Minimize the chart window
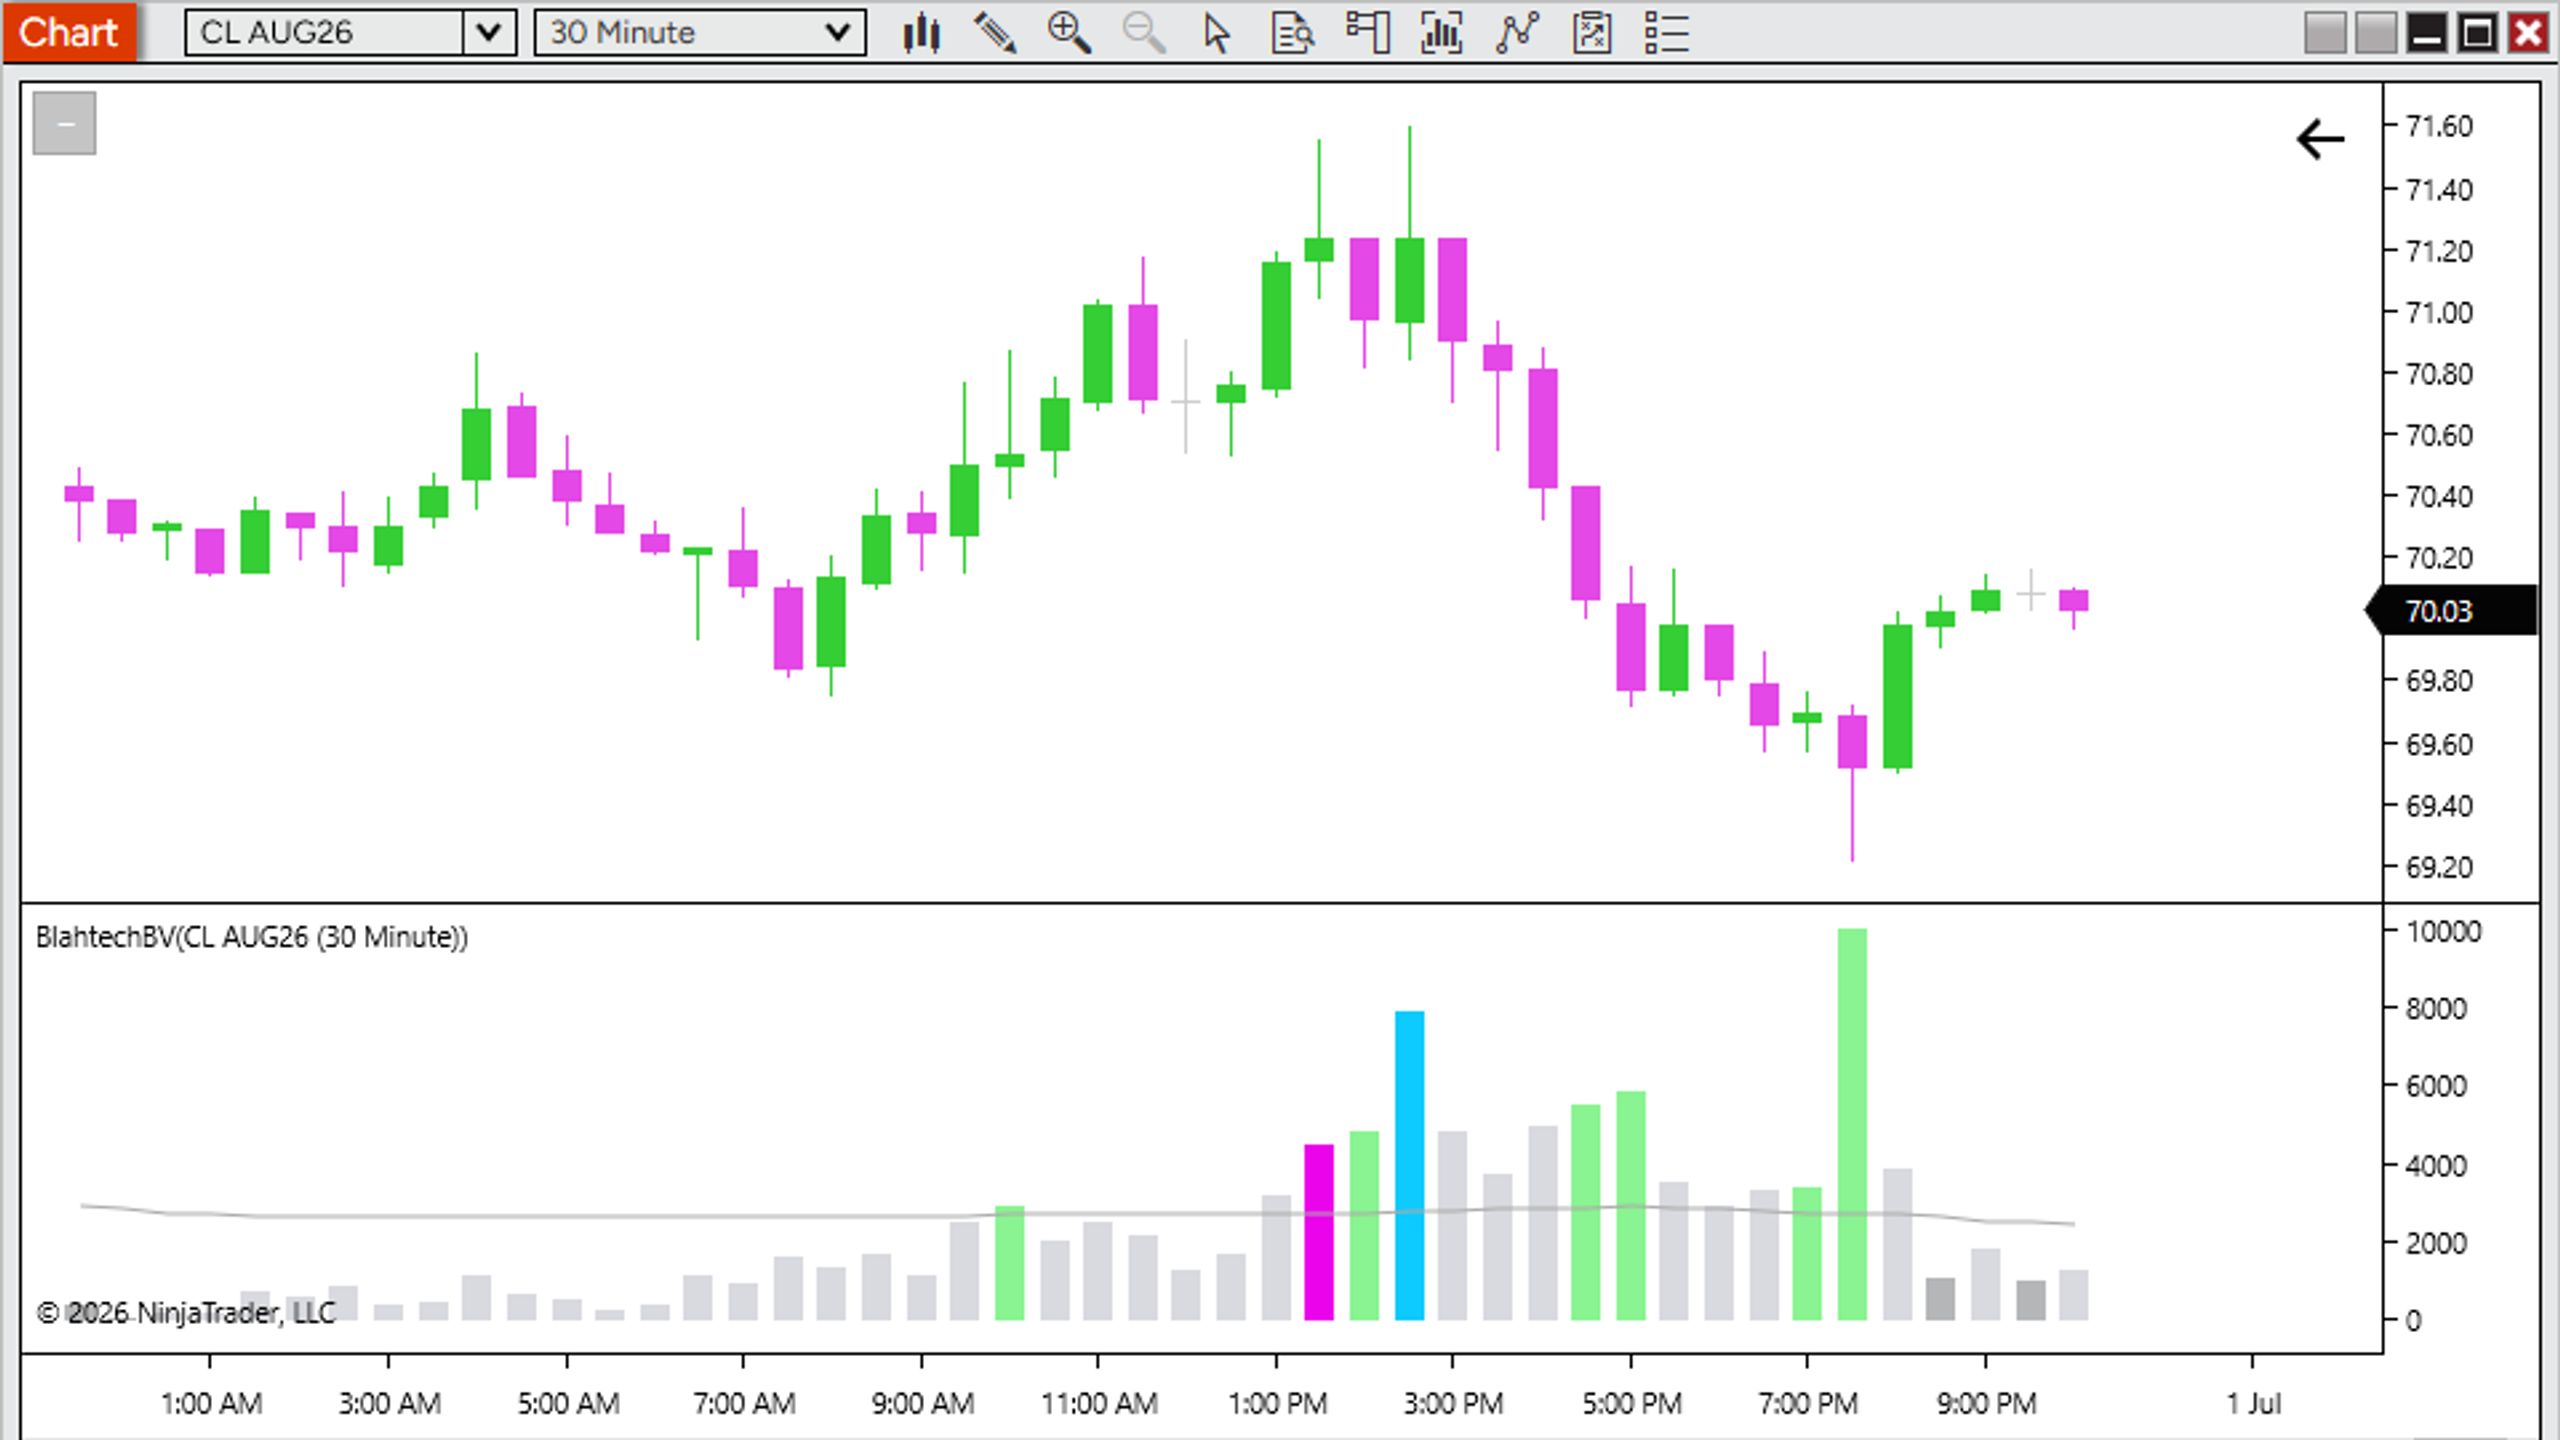This screenshot has width=2560, height=1440. pos(2427,33)
